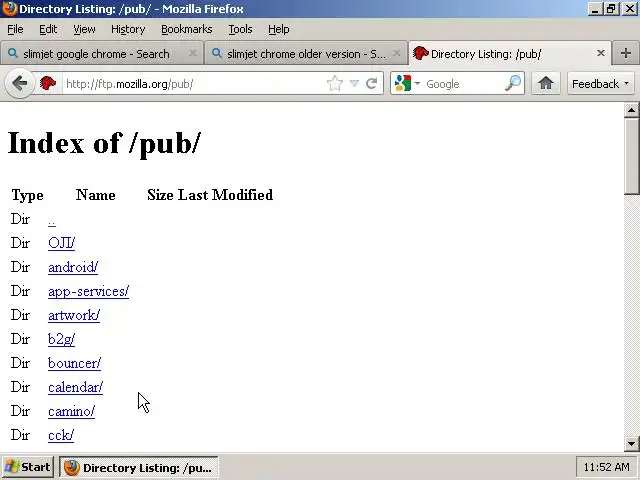The width and height of the screenshot is (640, 480).
Task: Click the scrollbar down arrow
Action: pyautogui.click(x=631, y=443)
